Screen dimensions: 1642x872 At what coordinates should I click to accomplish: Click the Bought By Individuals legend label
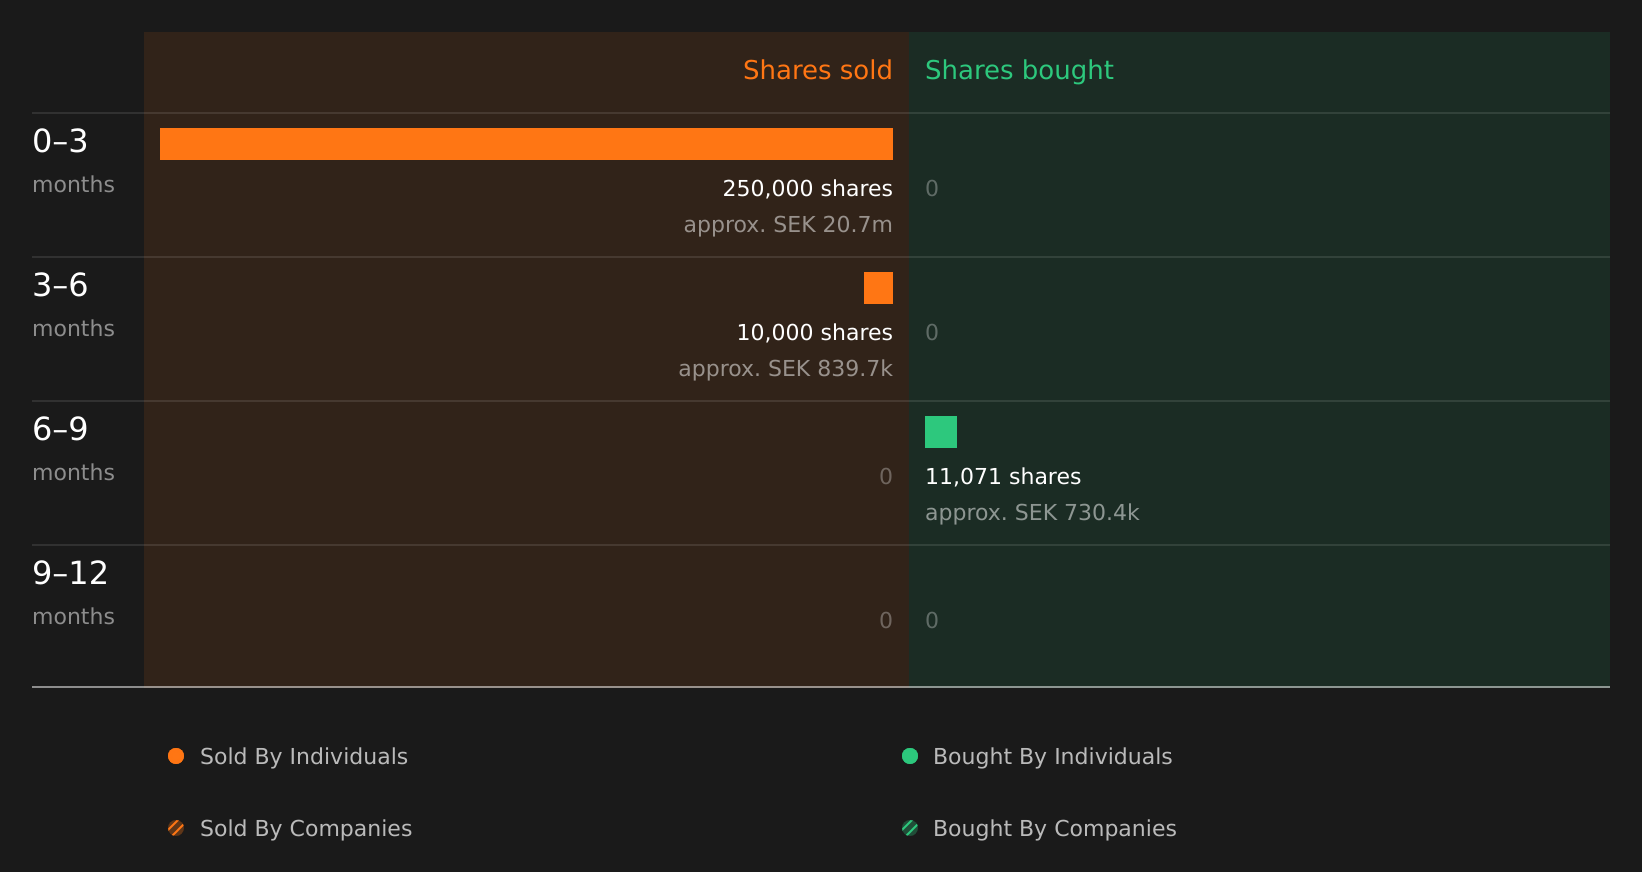pos(1052,756)
